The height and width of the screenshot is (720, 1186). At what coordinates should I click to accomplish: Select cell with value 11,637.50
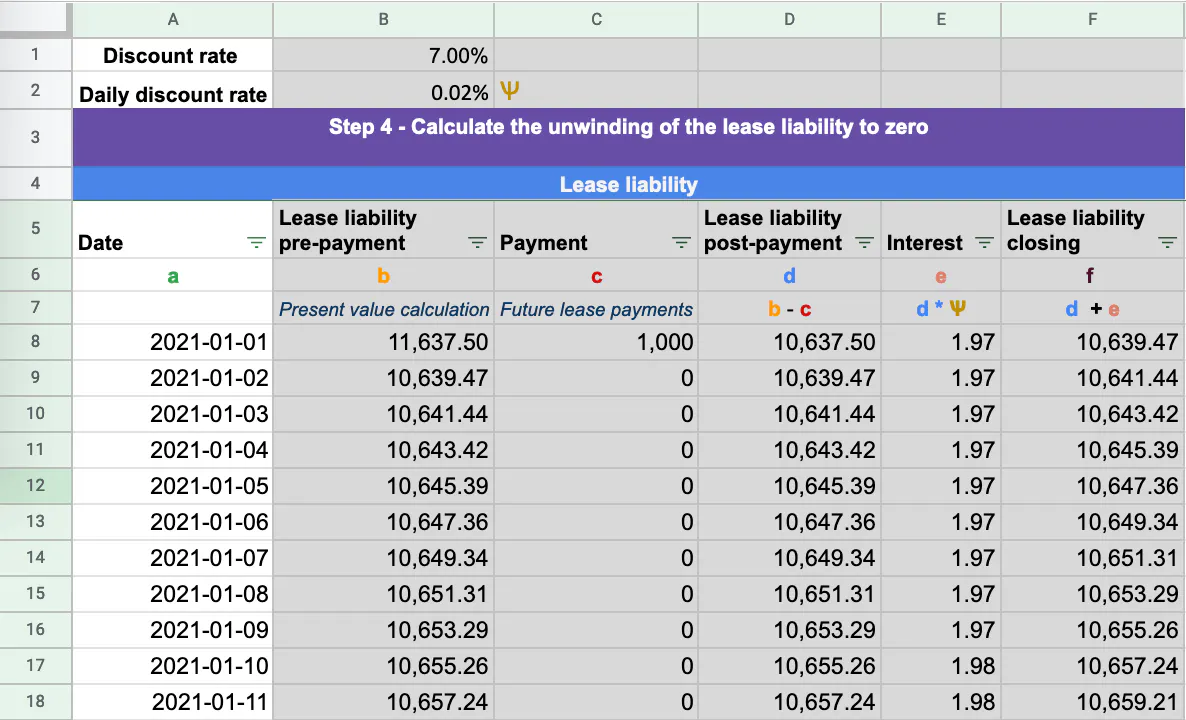tap(383, 342)
